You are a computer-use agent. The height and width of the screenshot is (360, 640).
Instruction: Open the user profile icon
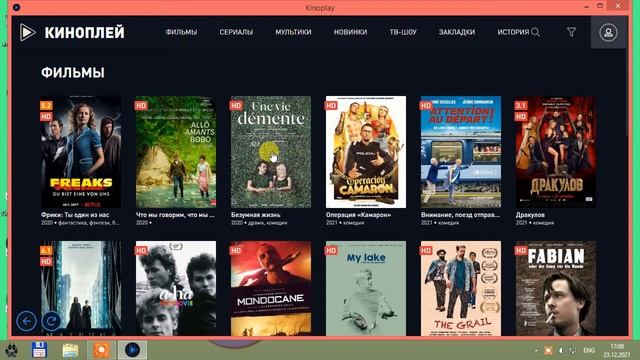pos(608,33)
